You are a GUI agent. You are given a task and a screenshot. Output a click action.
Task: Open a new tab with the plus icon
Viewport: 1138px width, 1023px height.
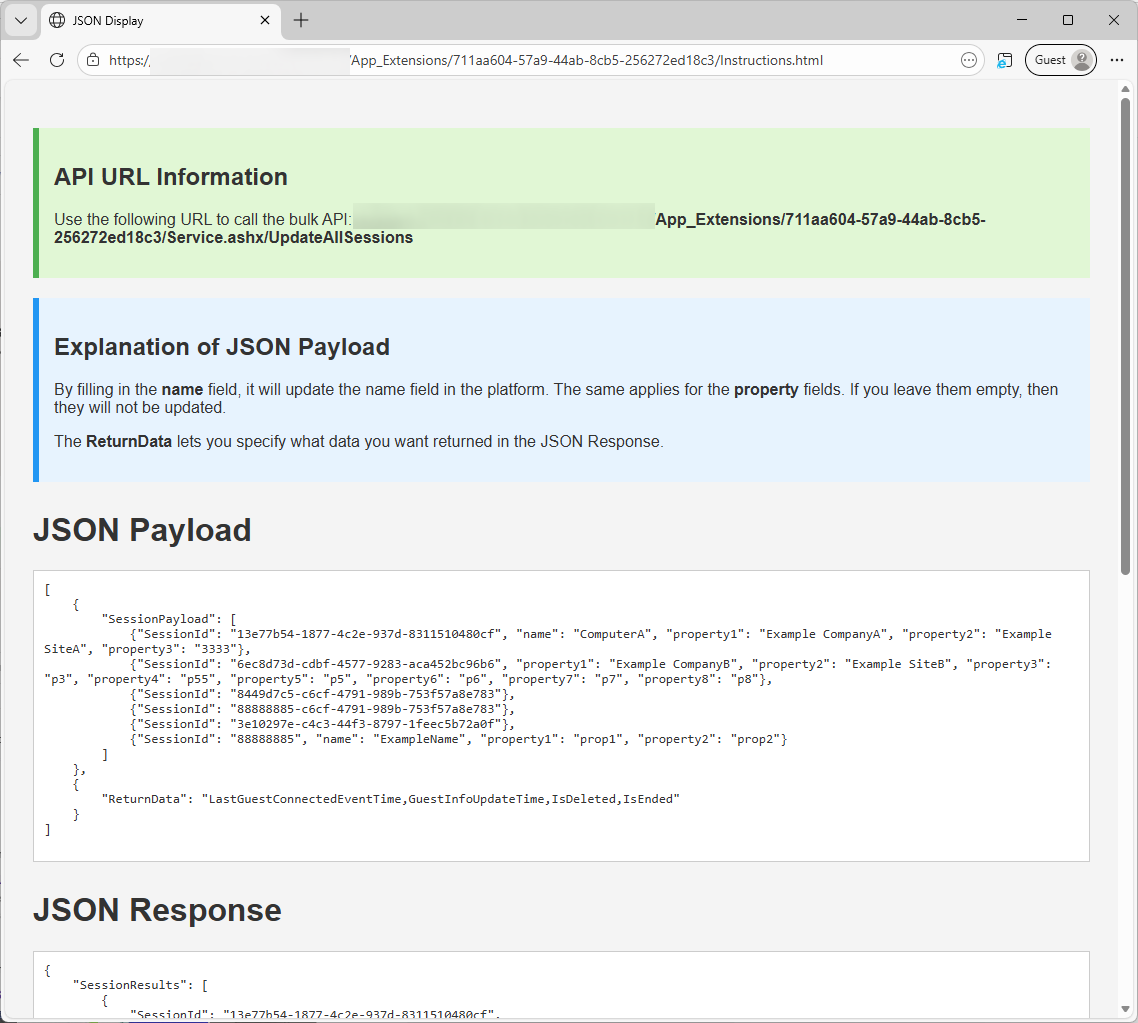(301, 20)
